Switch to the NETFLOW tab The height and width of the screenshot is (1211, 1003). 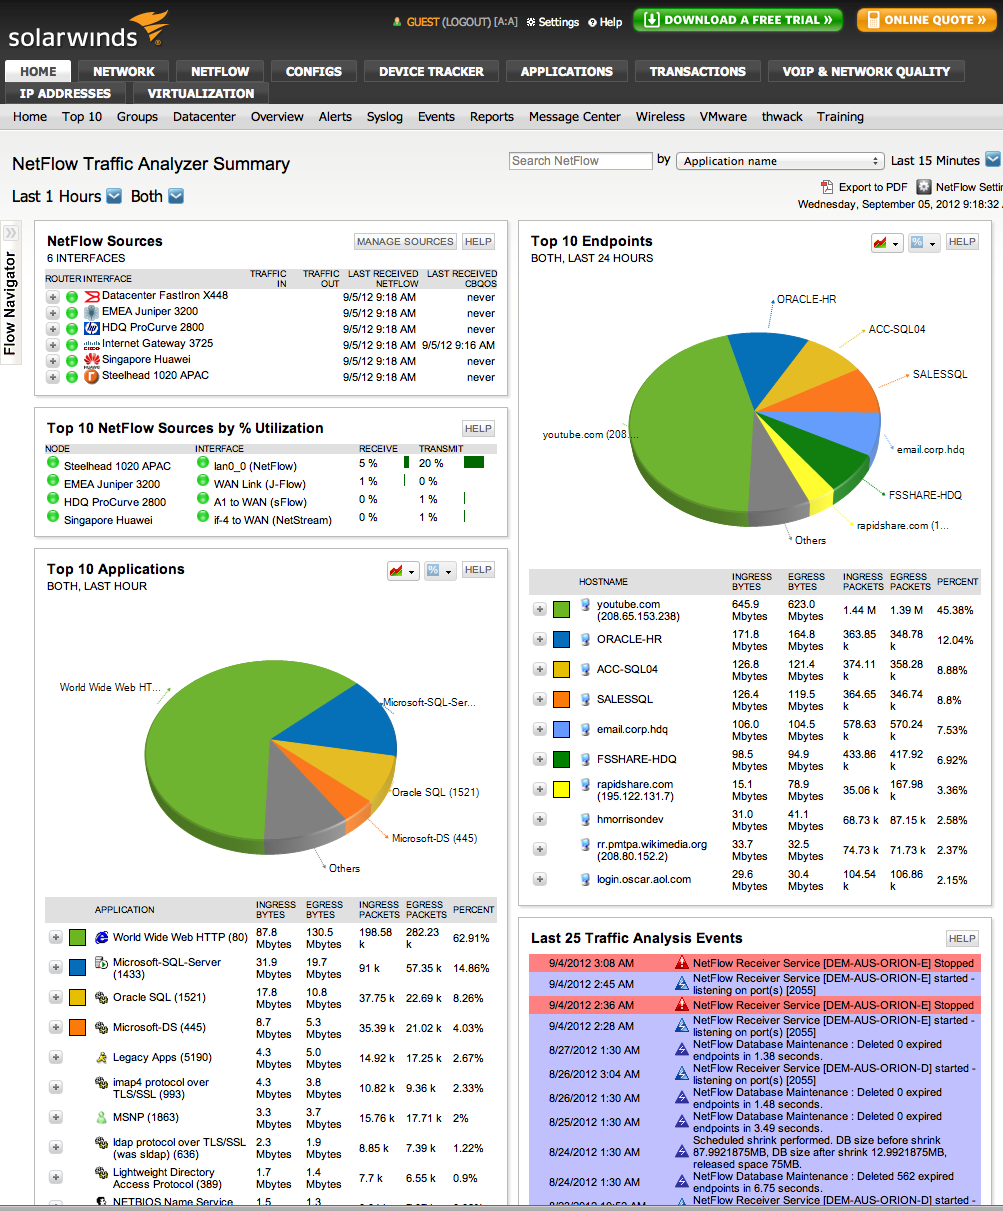(220, 72)
